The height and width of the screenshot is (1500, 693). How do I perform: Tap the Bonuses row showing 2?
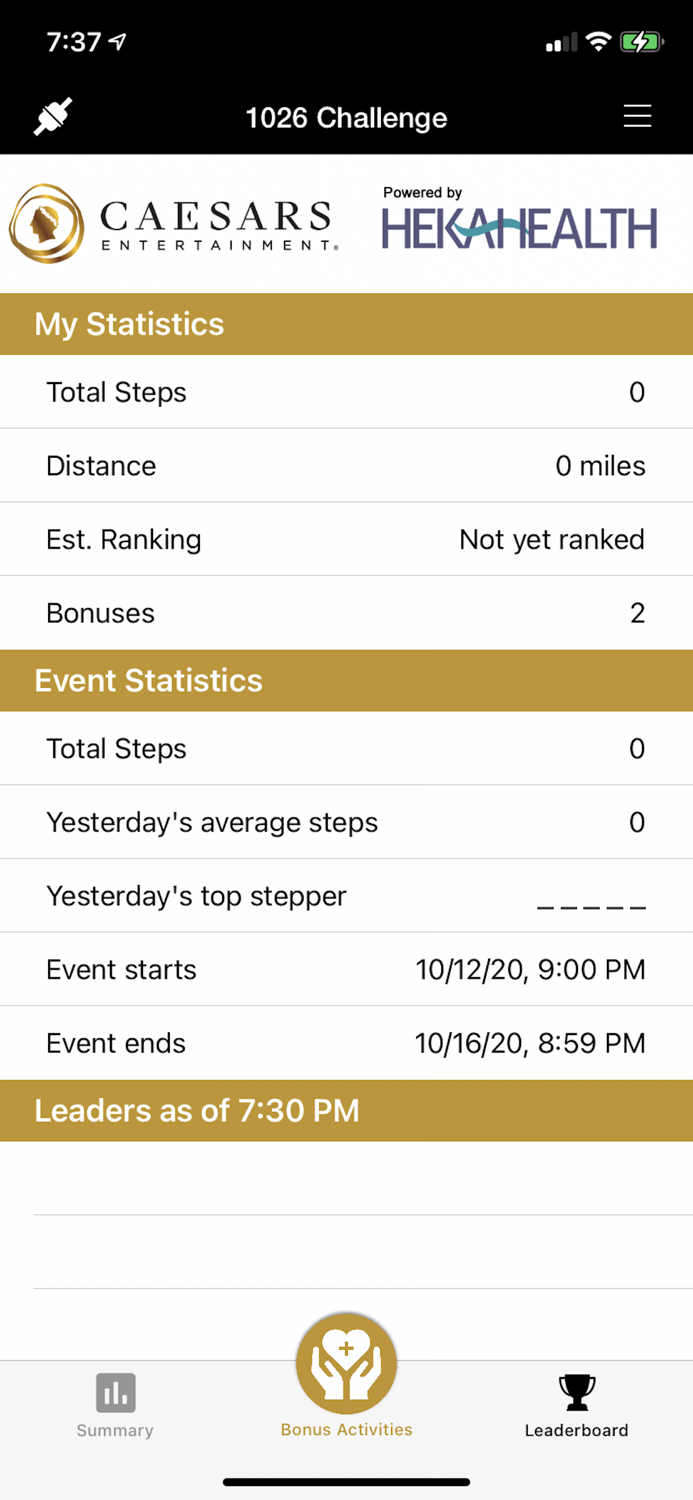[346, 613]
